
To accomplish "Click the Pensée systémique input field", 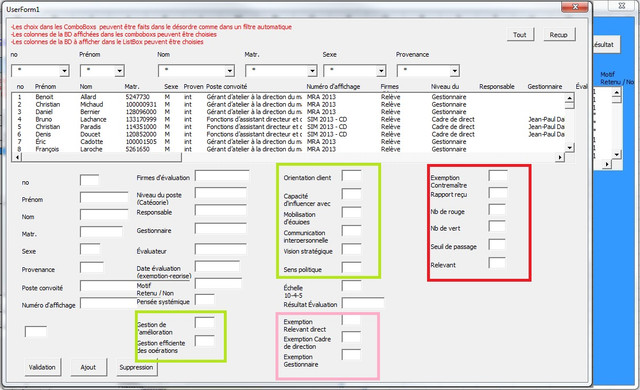I will coord(205,299).
